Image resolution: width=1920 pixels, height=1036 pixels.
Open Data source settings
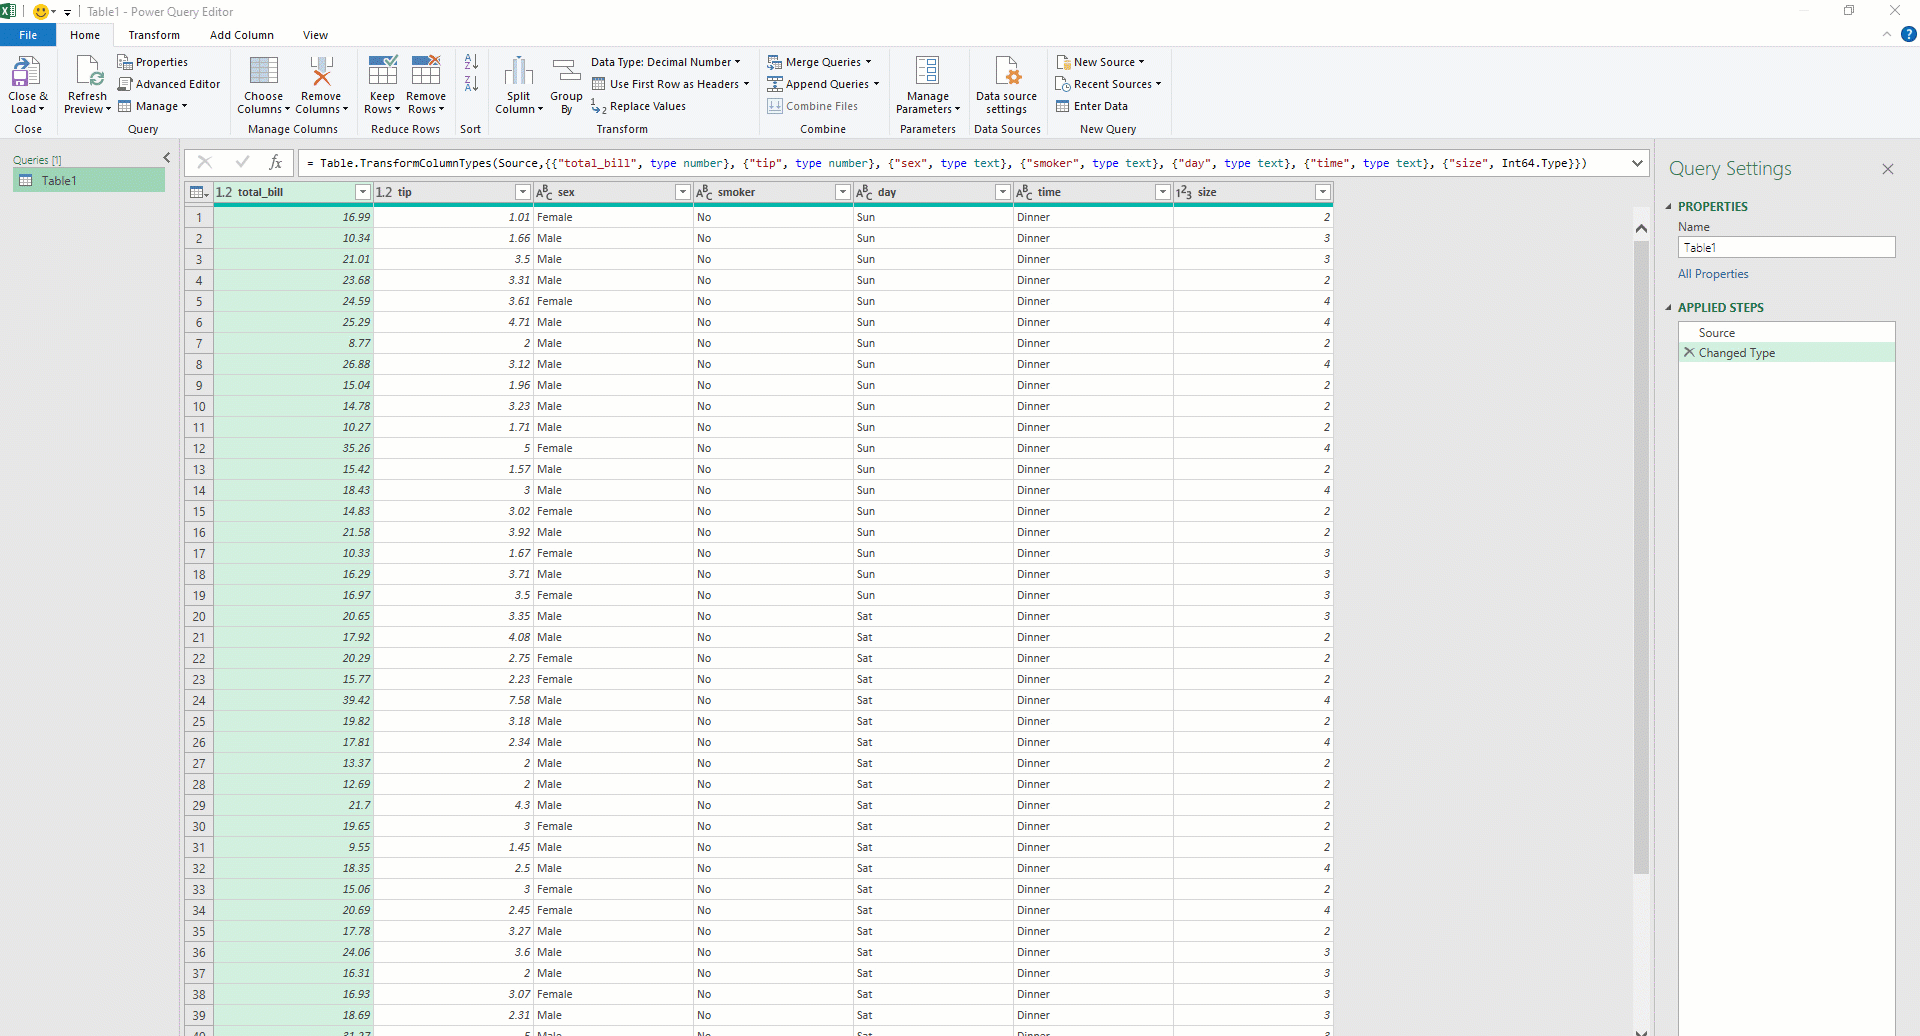pos(1007,72)
